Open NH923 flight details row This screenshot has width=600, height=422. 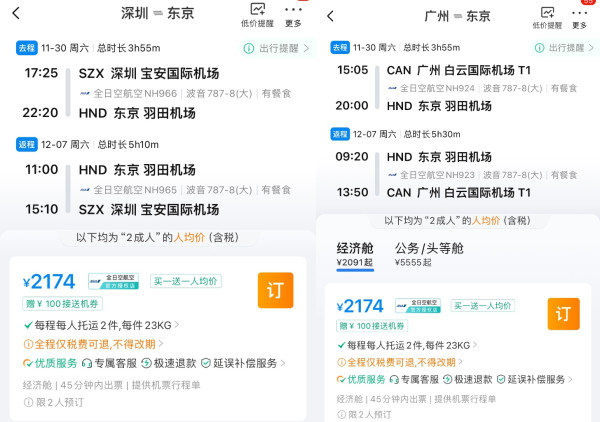pyautogui.click(x=482, y=175)
